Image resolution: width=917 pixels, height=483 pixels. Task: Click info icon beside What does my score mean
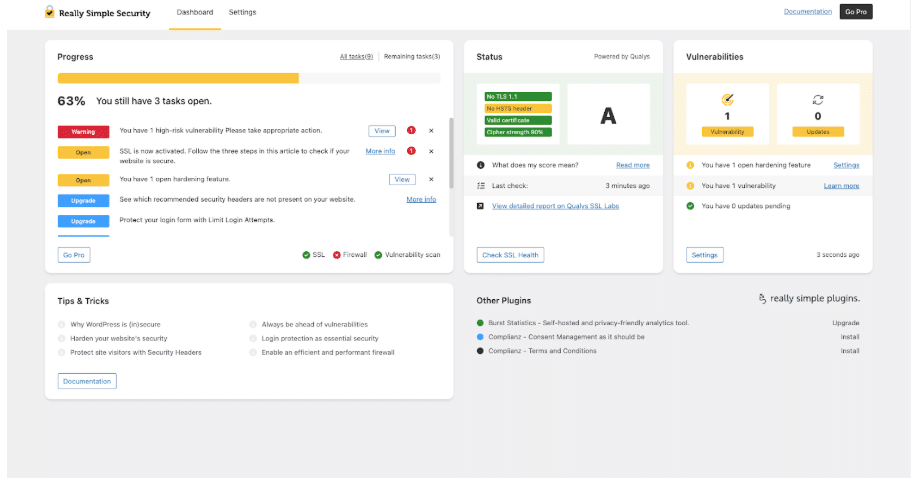[481, 165]
